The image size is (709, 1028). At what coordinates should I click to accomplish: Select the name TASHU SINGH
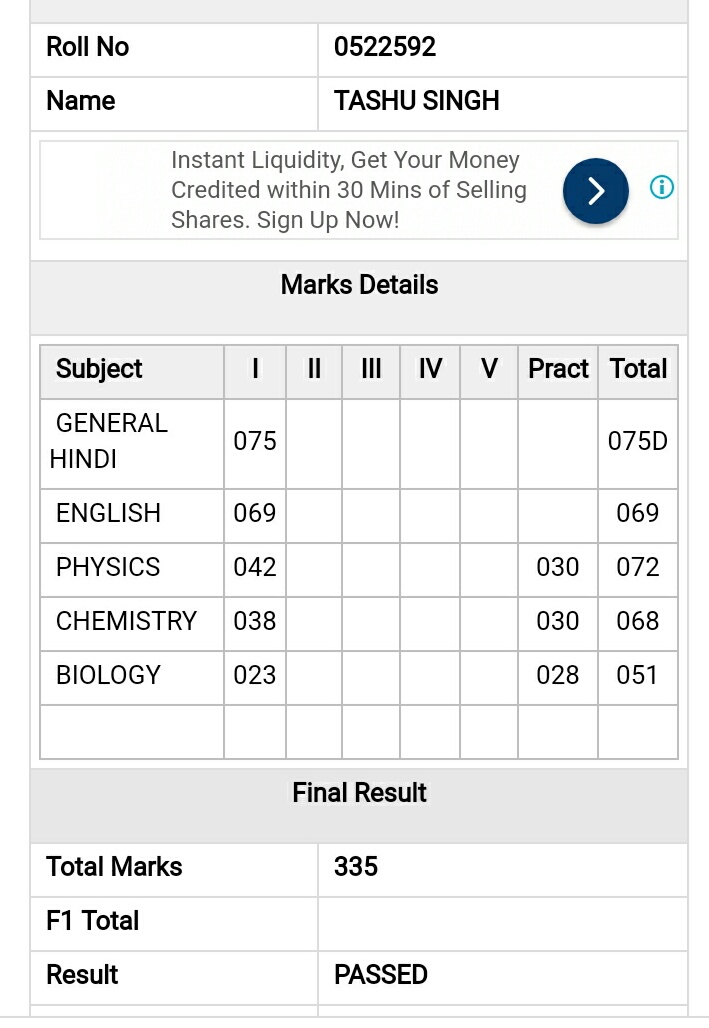tap(416, 101)
